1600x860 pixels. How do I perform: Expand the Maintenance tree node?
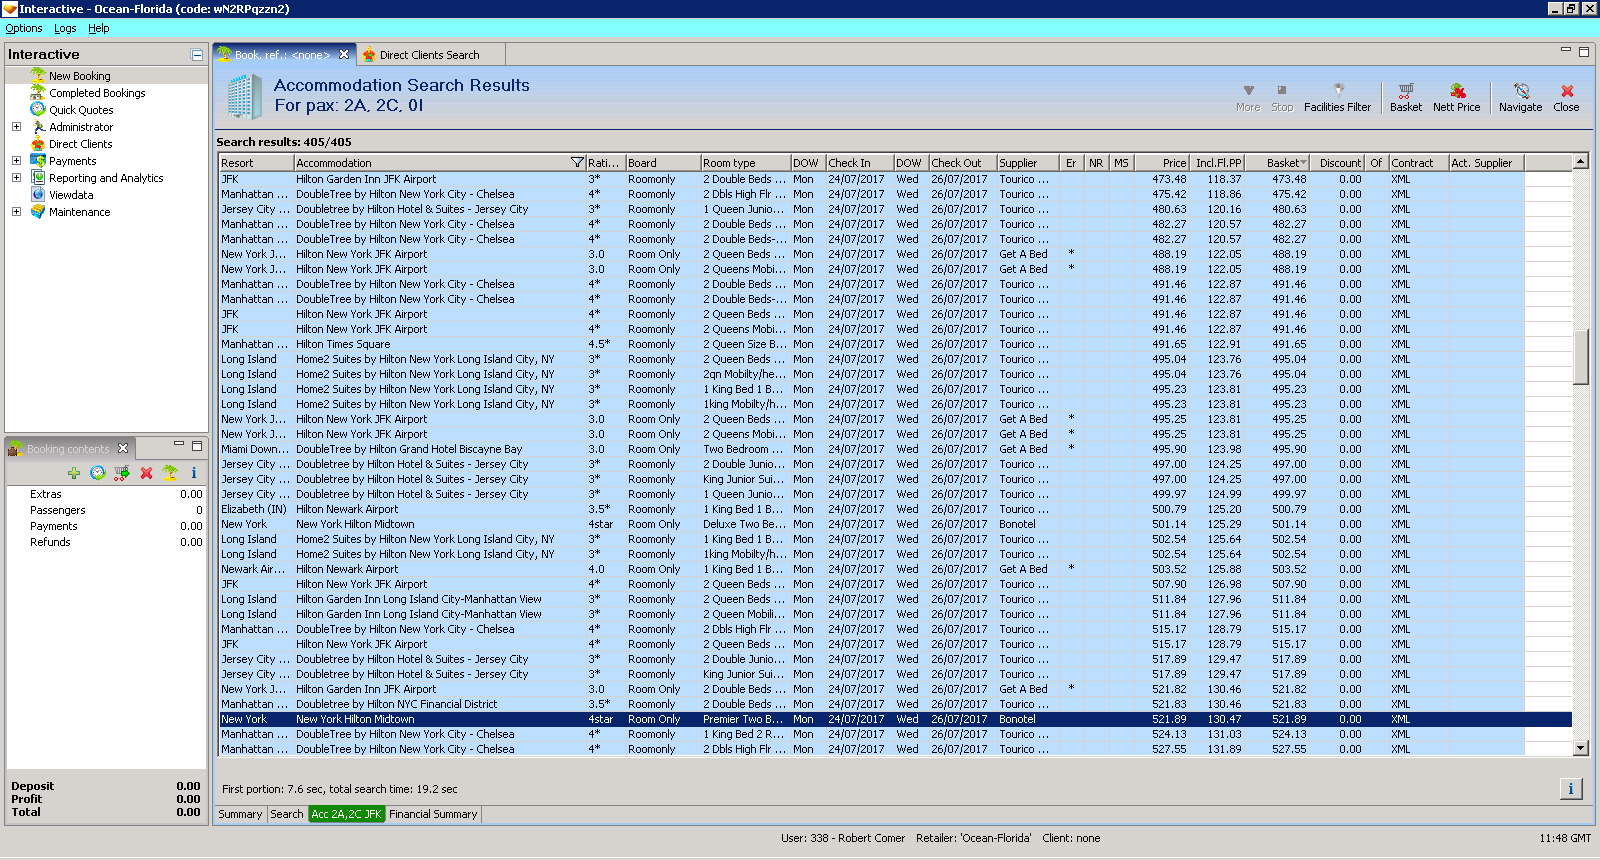click(16, 211)
